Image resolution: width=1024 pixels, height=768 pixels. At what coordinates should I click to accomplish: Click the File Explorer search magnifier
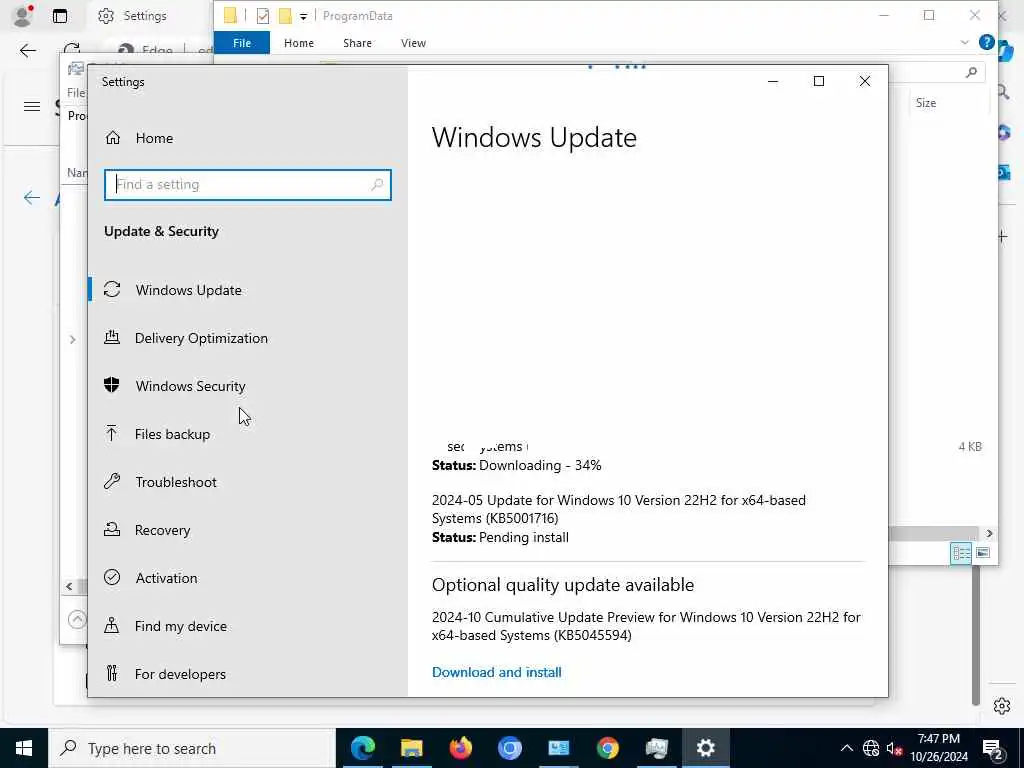tap(971, 72)
